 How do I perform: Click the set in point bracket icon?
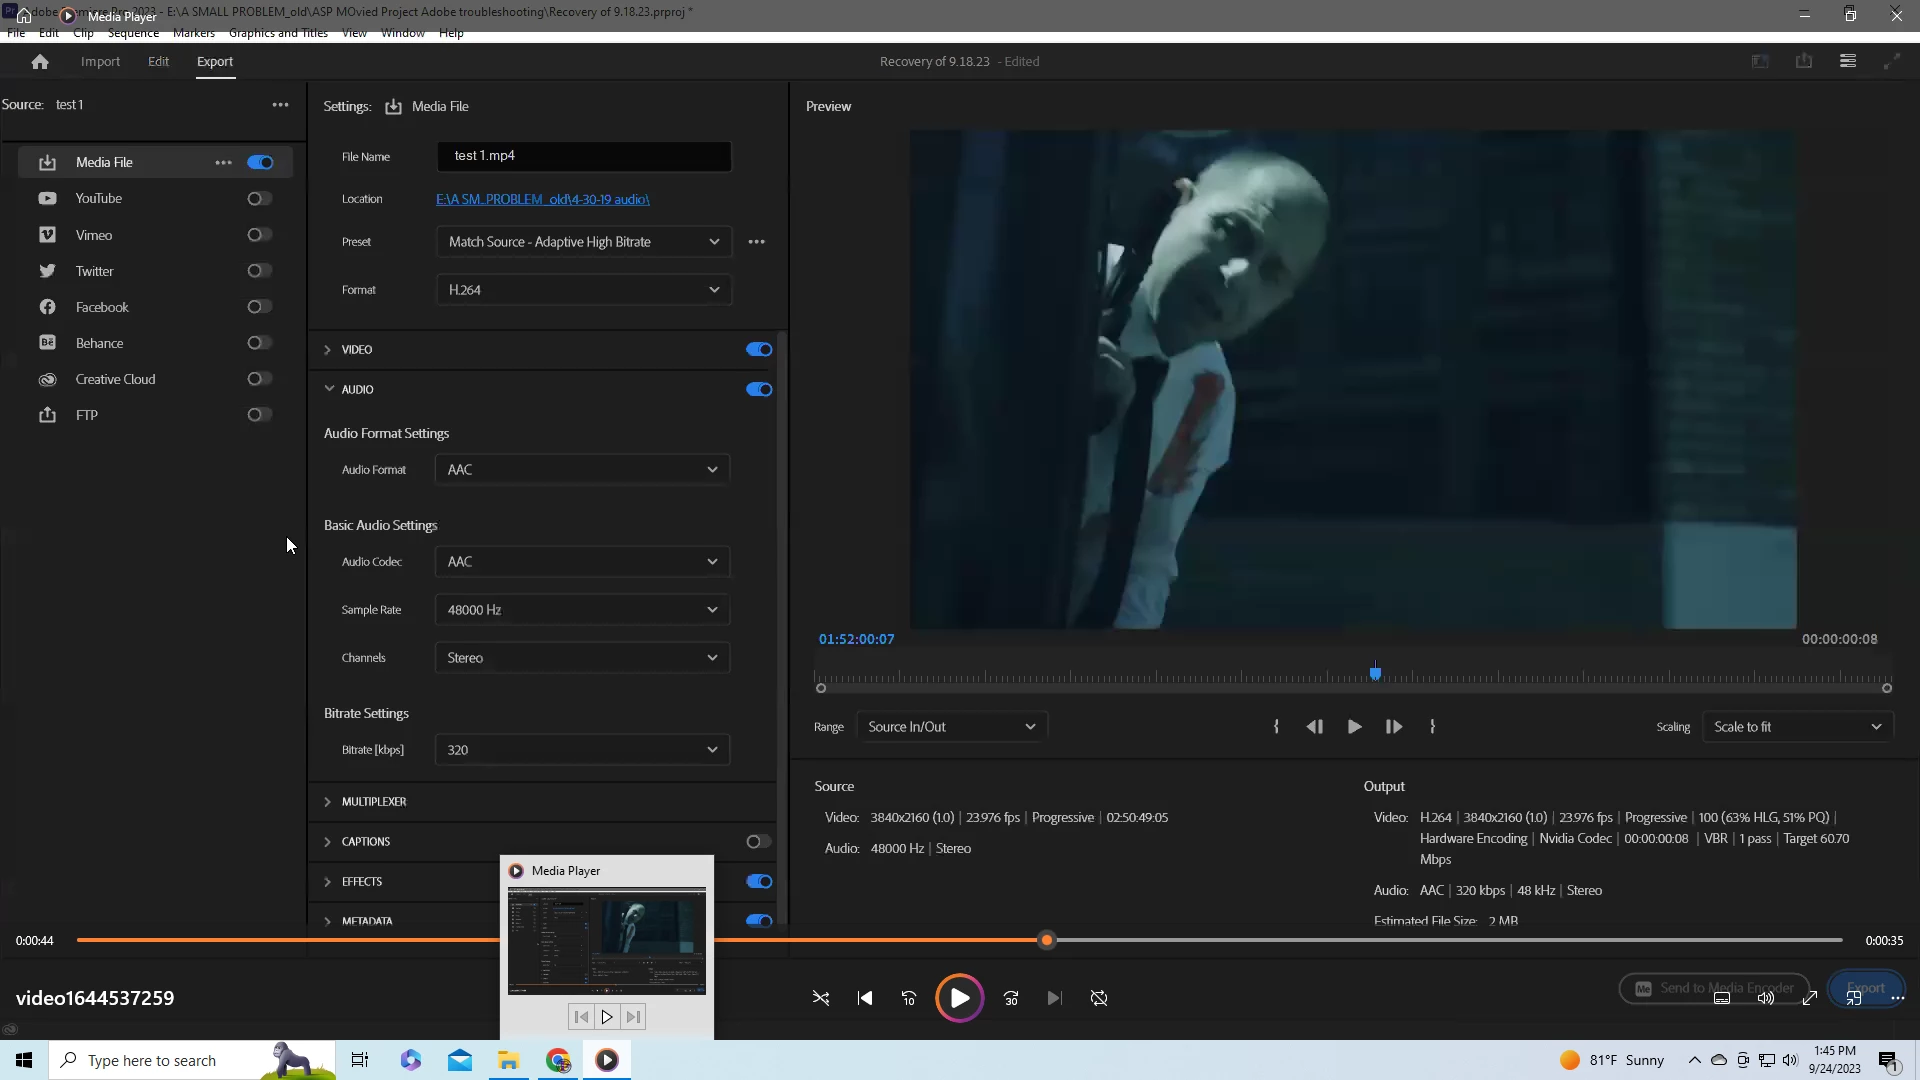click(x=1276, y=727)
